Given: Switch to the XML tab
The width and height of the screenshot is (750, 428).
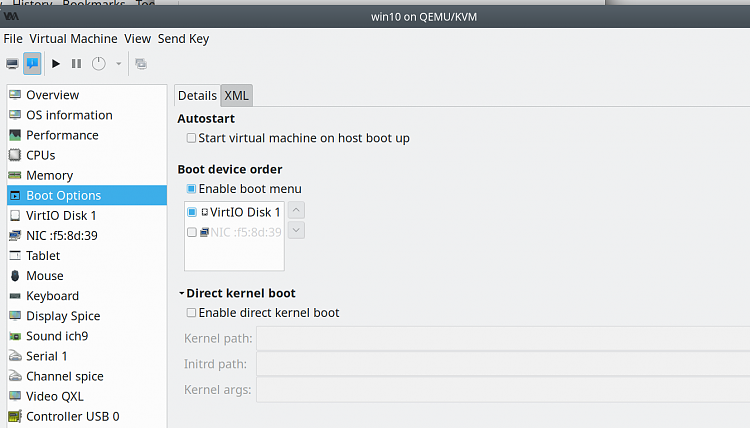Looking at the screenshot, I should coord(236,96).
